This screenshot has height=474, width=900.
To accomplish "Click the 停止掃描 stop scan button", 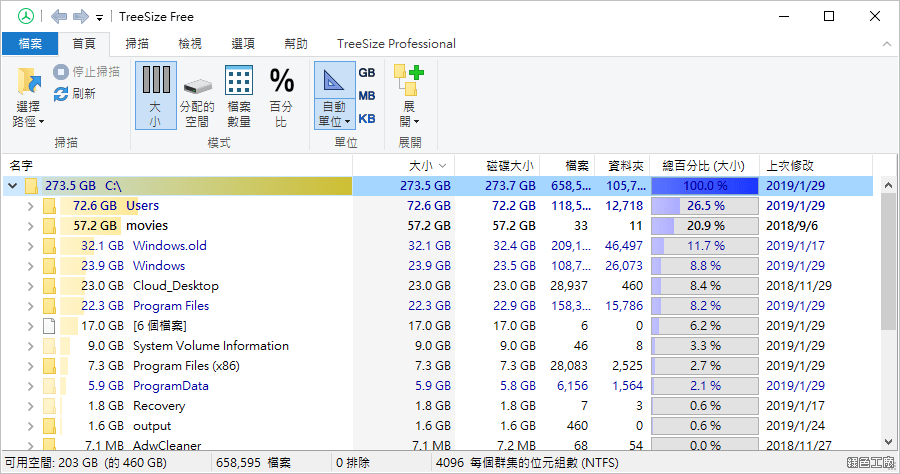I will point(87,72).
